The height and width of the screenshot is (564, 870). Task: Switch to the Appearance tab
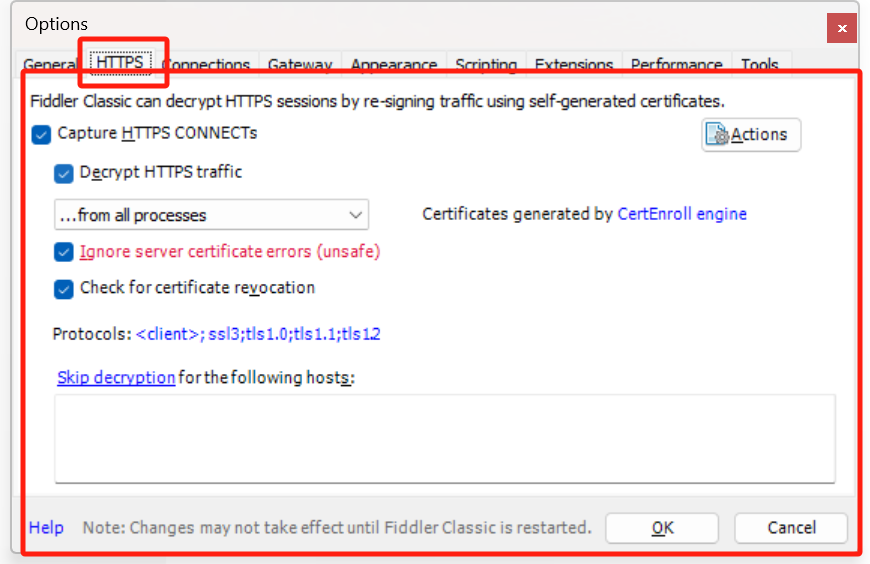(394, 64)
